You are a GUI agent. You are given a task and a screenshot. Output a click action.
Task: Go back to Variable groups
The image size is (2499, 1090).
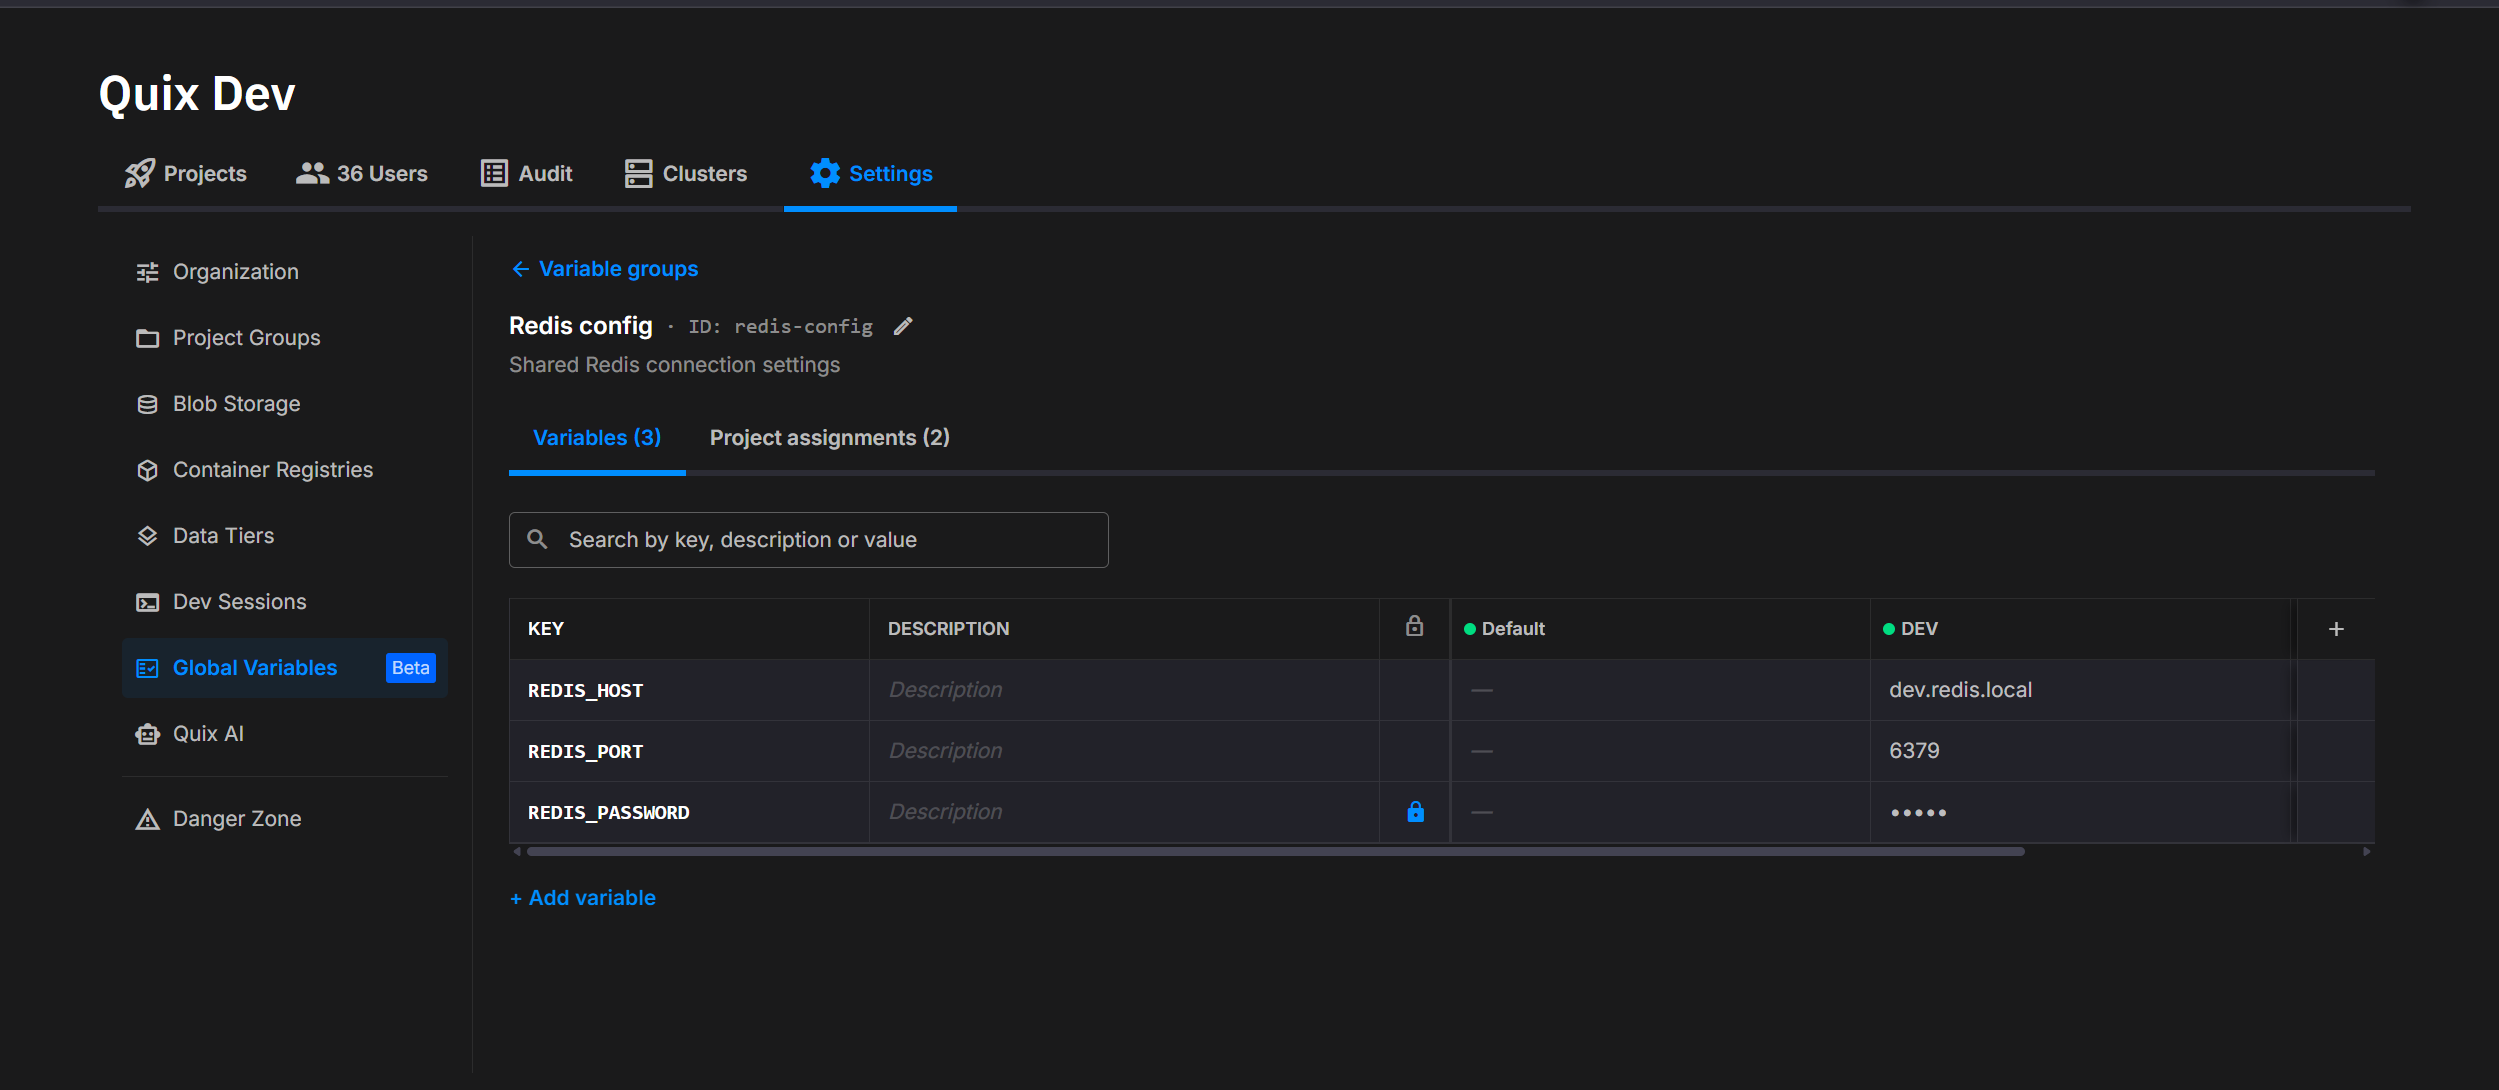(605, 269)
